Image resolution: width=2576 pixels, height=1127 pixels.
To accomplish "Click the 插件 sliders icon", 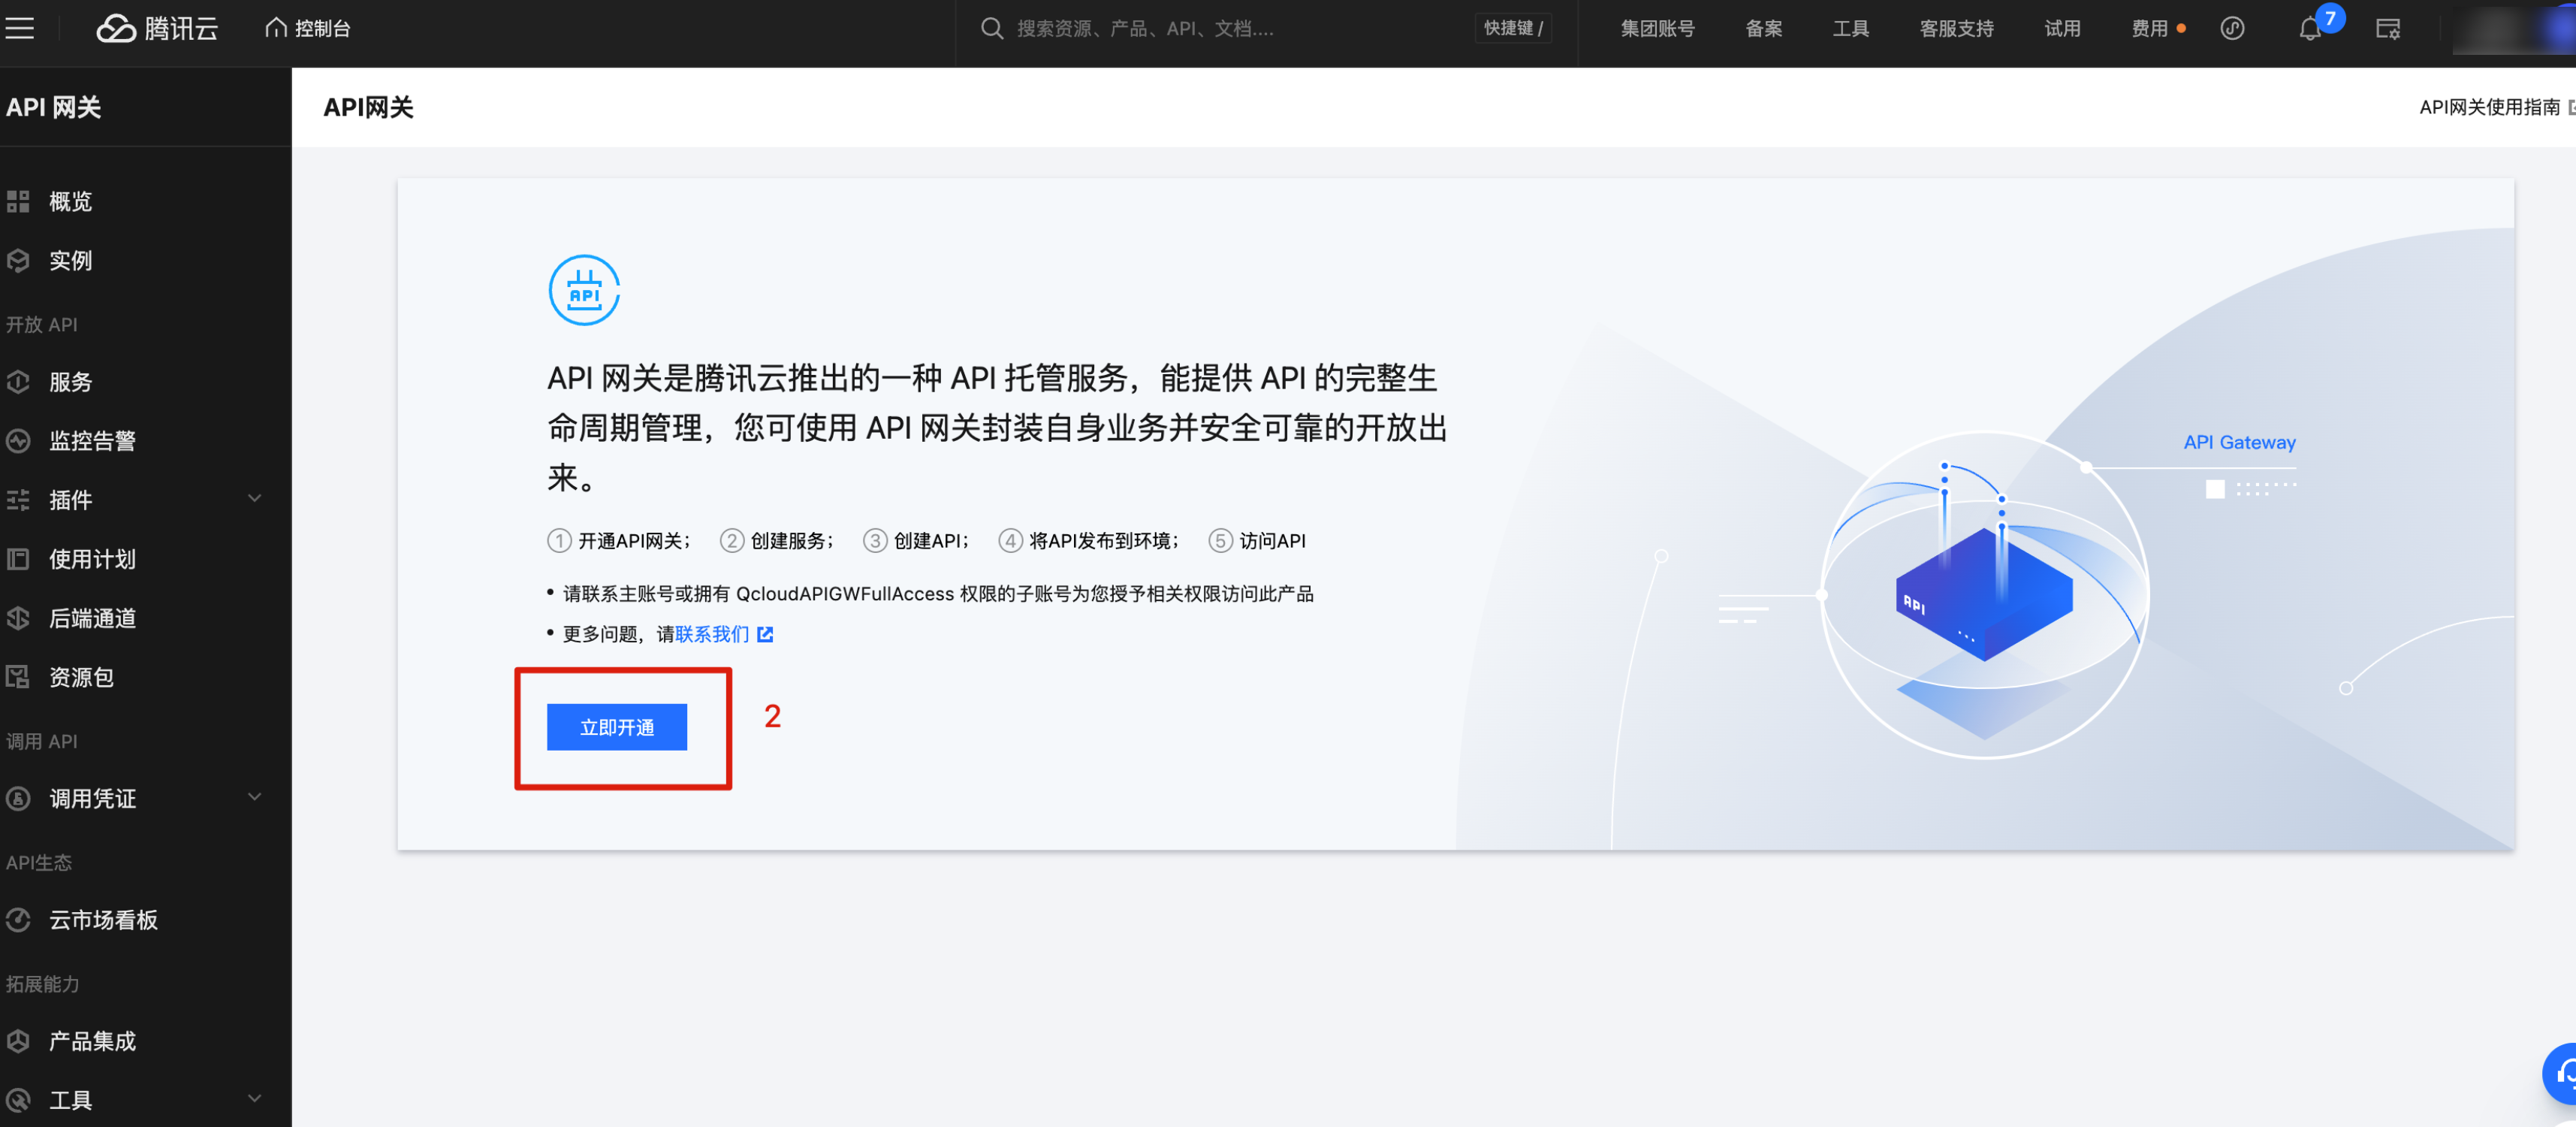I will [x=18, y=499].
